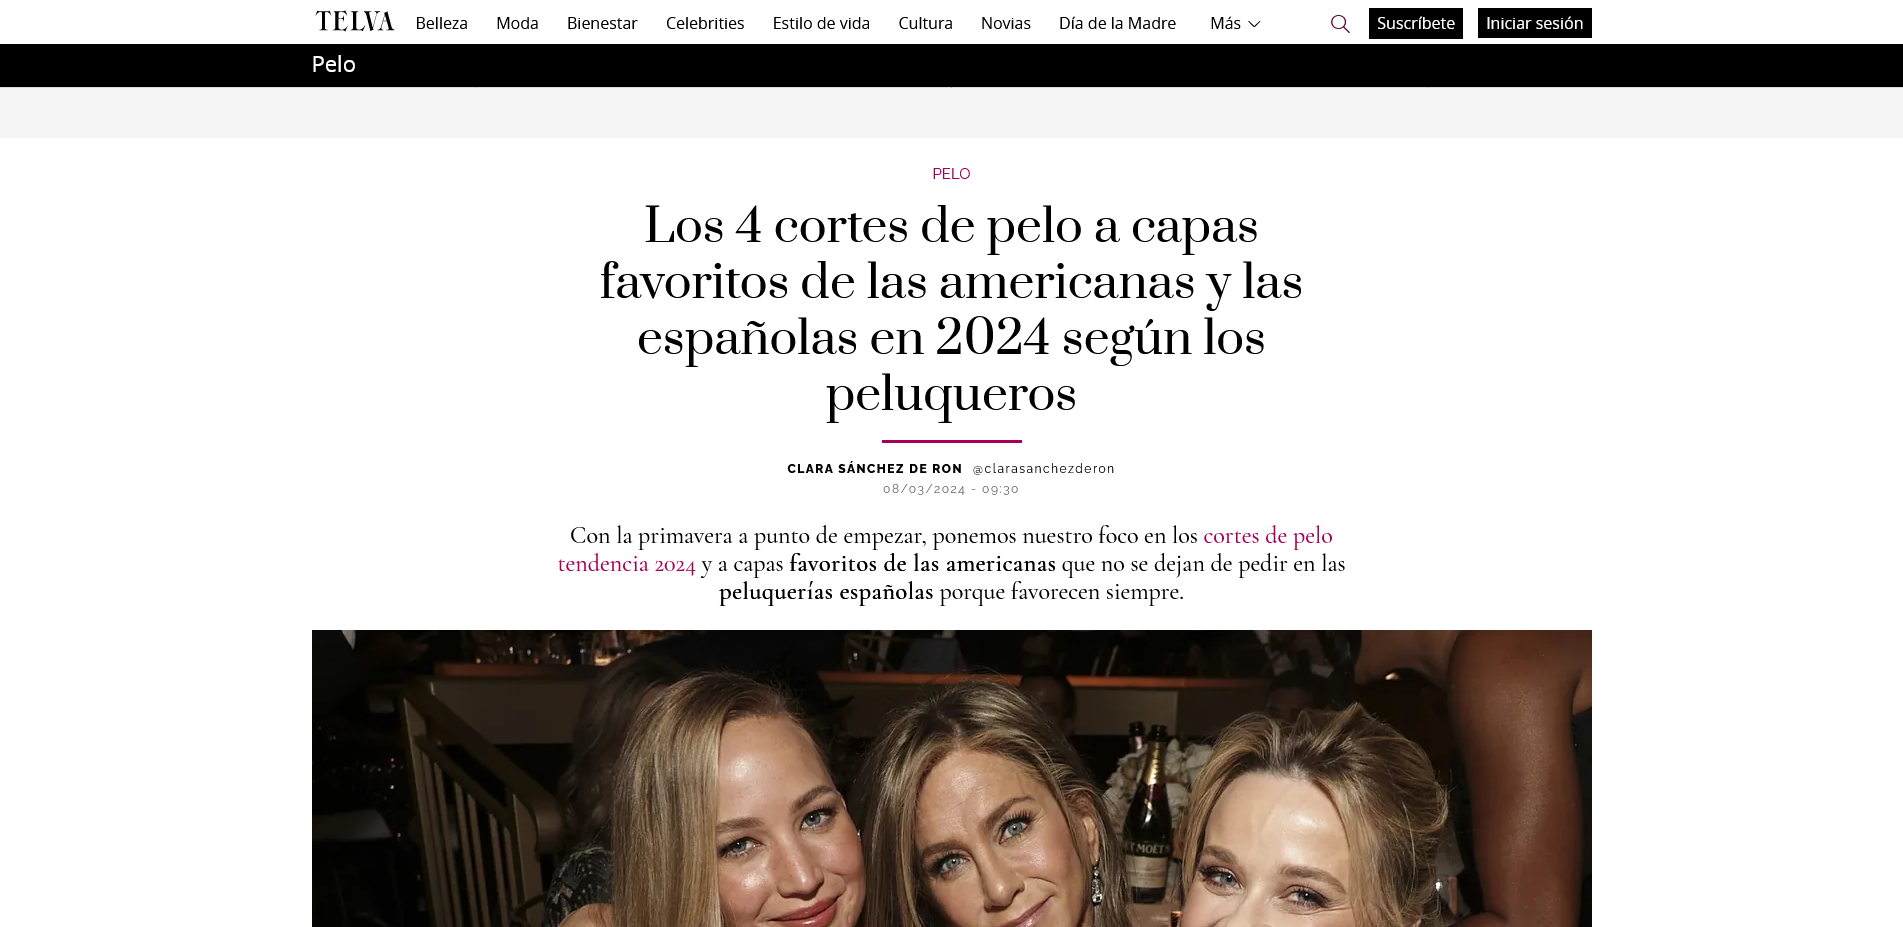Expand the Más dropdown menu
This screenshot has height=927, width=1903.
[x=1235, y=23]
